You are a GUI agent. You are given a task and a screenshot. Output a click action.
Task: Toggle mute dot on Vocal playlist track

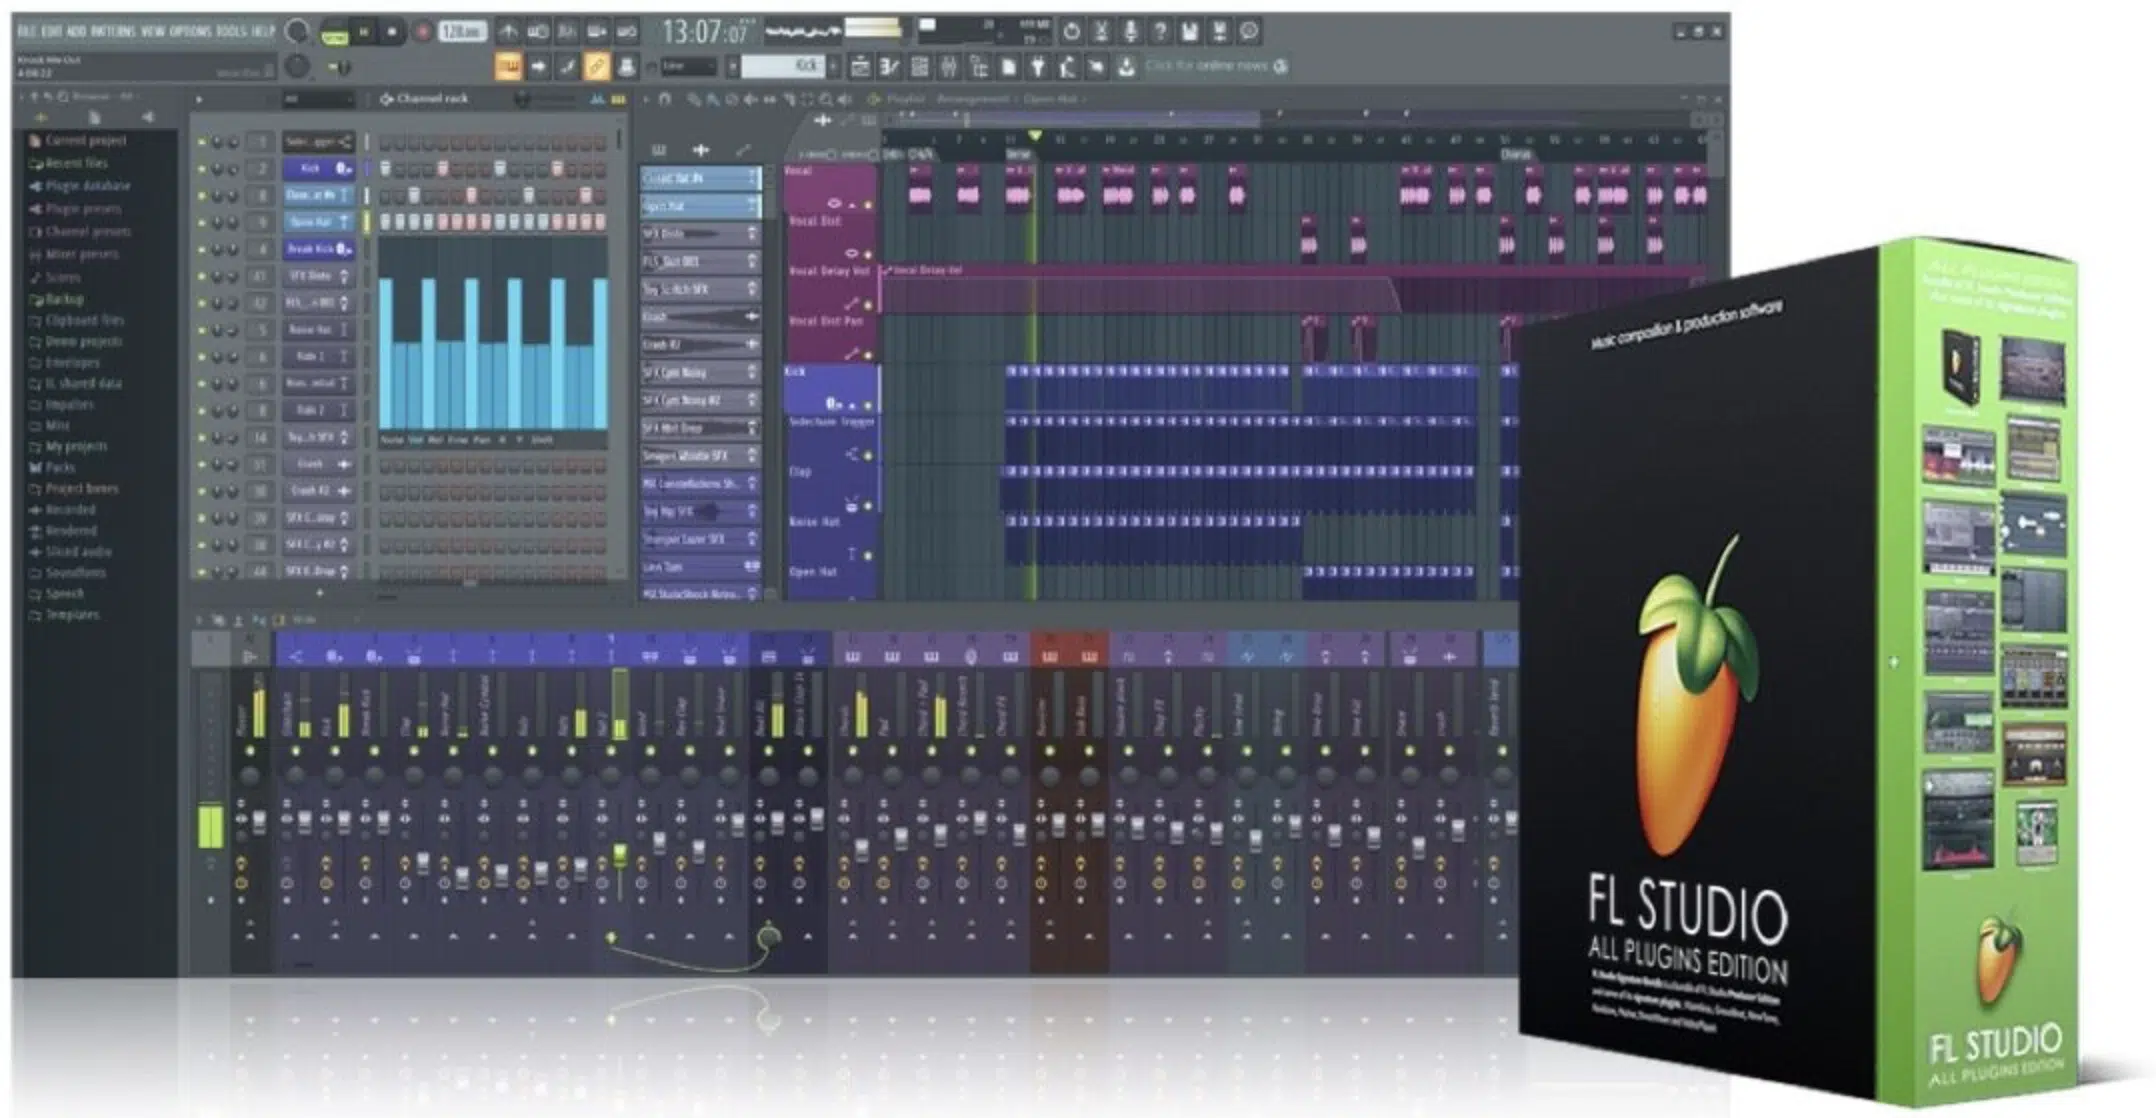point(868,205)
